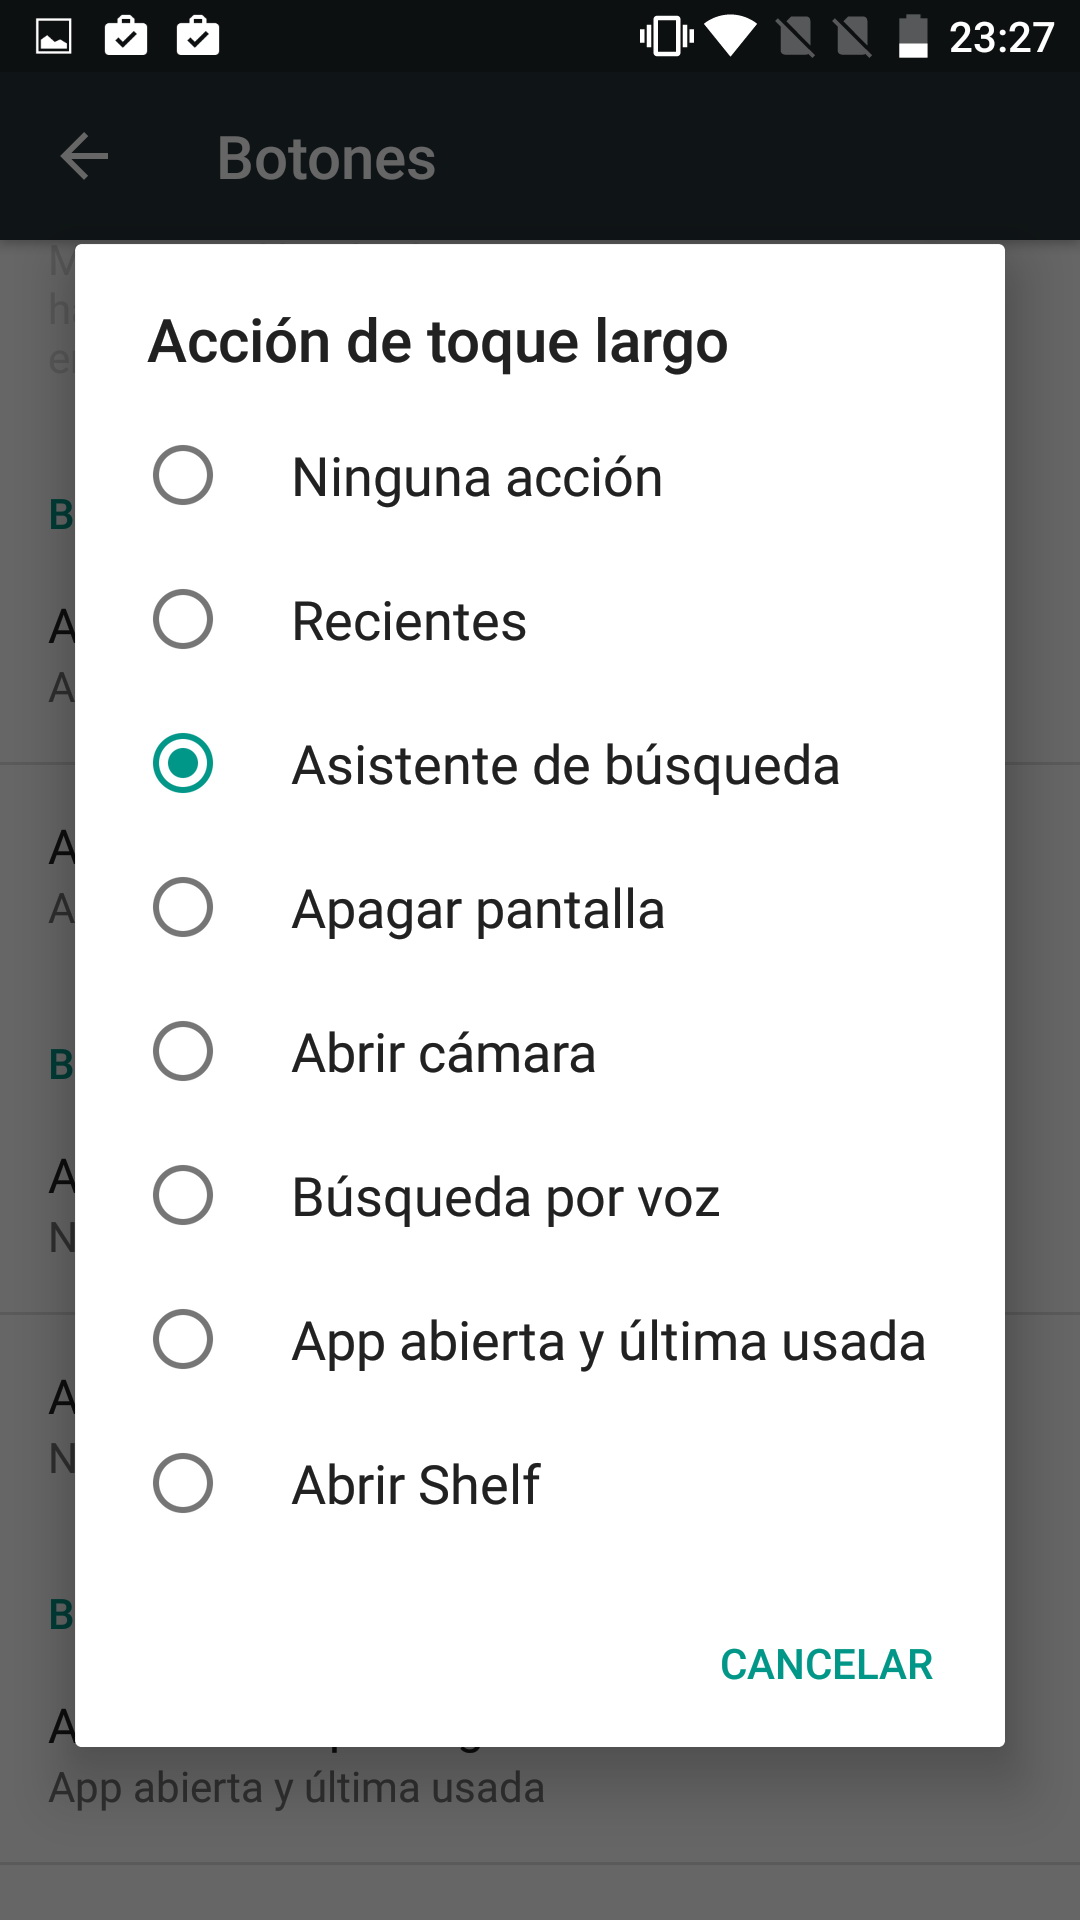Screen dimensions: 1080x1920
Task: Pick the Búsqueda por voz option
Action: pyautogui.click(x=540, y=1196)
